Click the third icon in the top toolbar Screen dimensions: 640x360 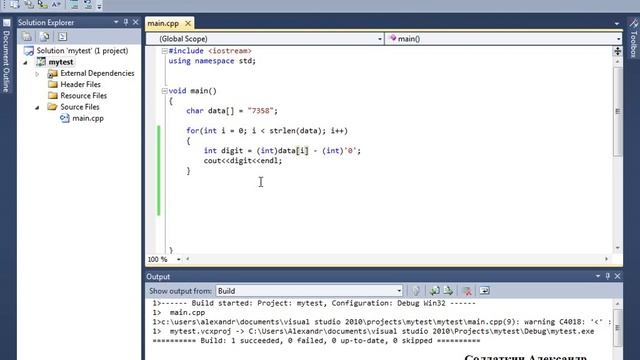click(x=42, y=4)
